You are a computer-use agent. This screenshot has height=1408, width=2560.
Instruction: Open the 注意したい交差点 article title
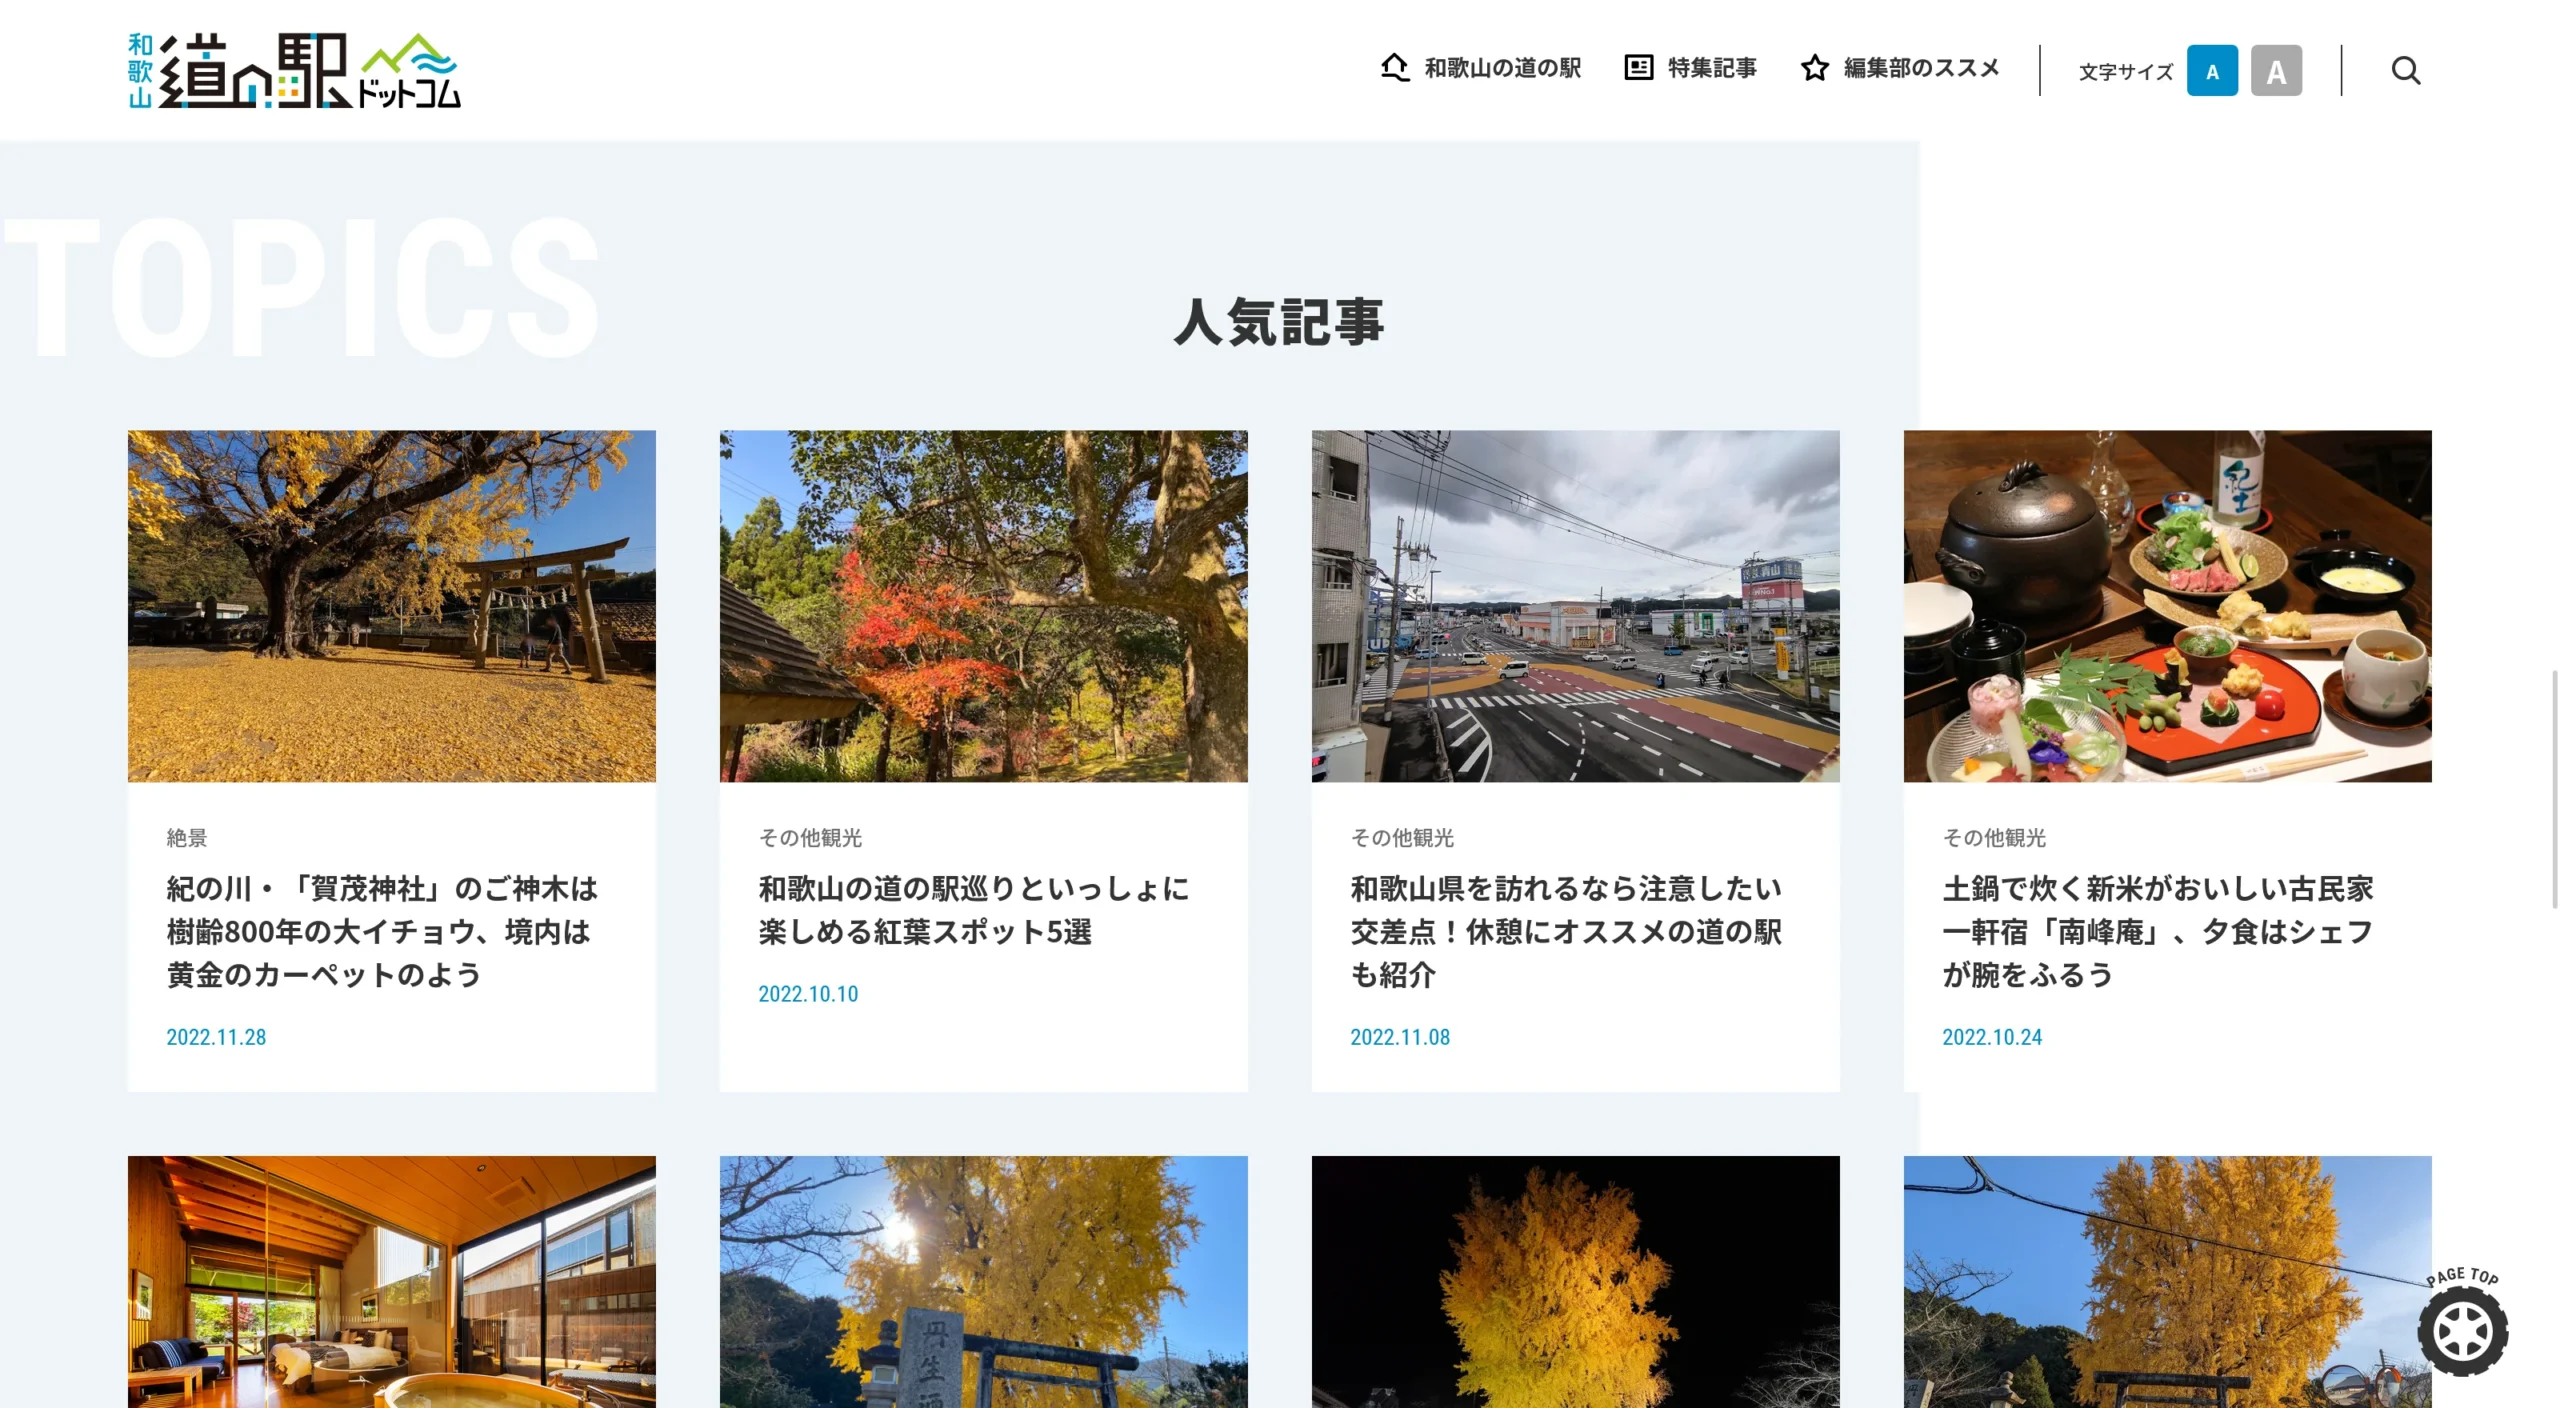click(1565, 931)
